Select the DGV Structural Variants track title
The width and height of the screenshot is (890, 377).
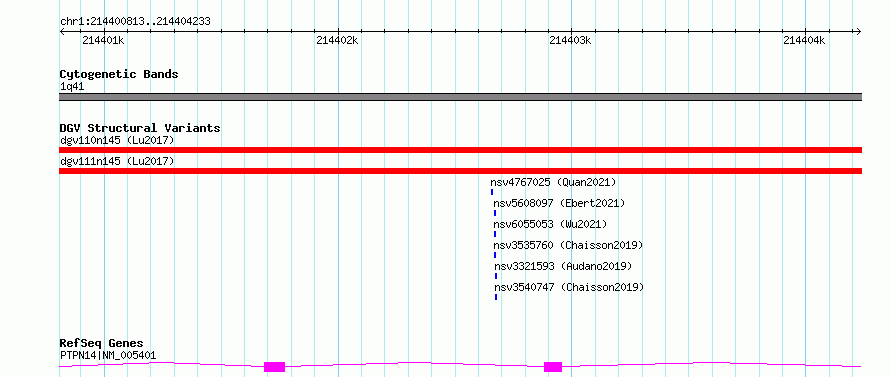(140, 128)
